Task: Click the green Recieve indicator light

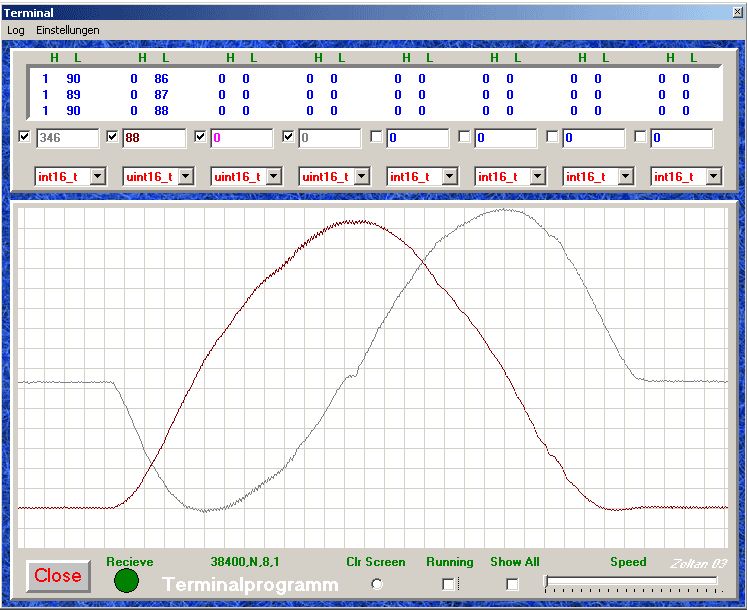Action: tap(126, 581)
